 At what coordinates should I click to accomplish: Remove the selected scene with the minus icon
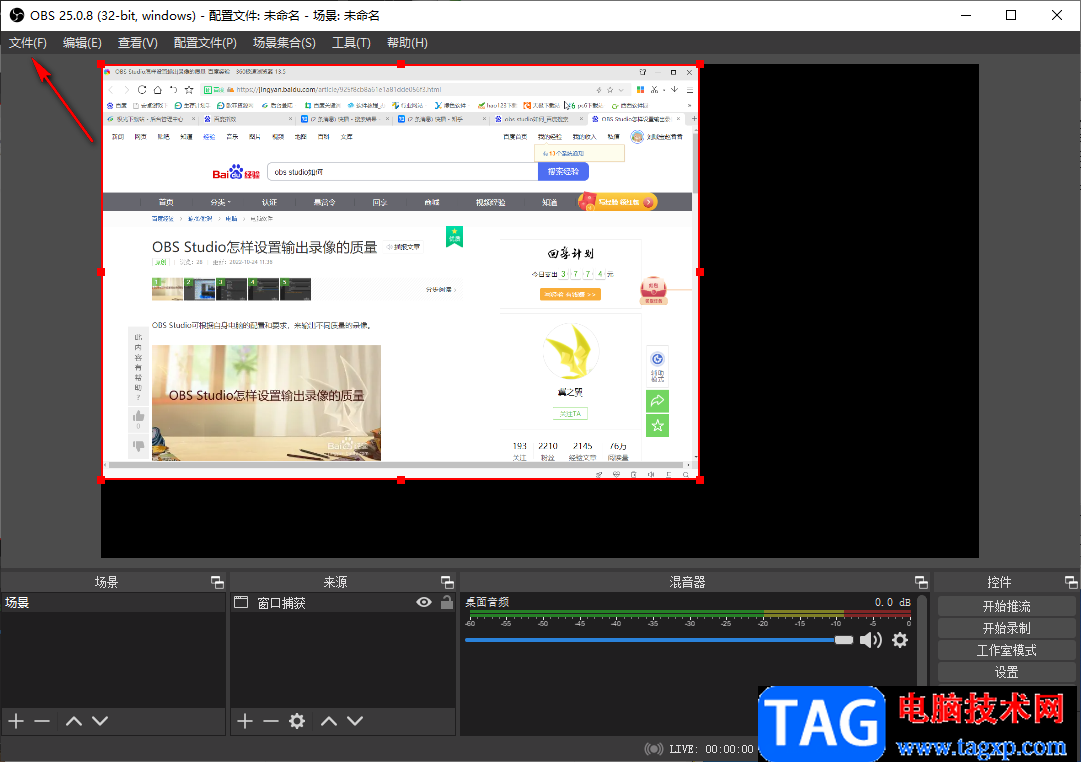coord(42,721)
